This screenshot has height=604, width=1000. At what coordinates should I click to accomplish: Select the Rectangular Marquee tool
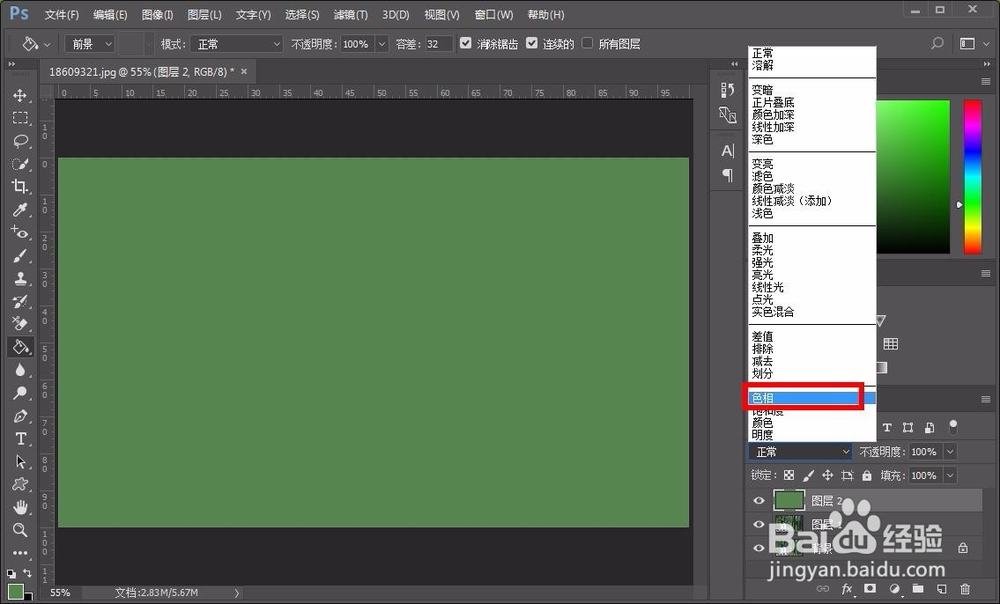[20, 118]
